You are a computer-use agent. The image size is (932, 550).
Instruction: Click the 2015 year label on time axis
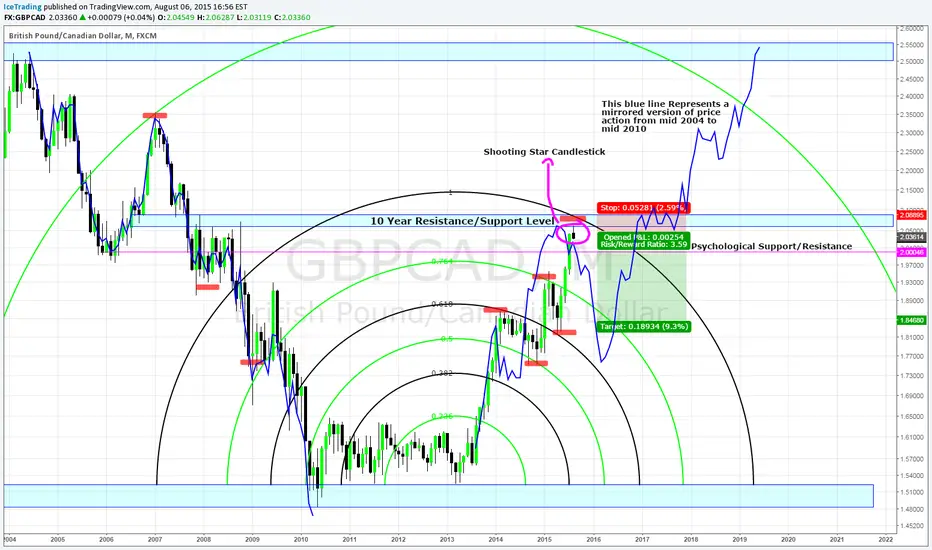544,539
